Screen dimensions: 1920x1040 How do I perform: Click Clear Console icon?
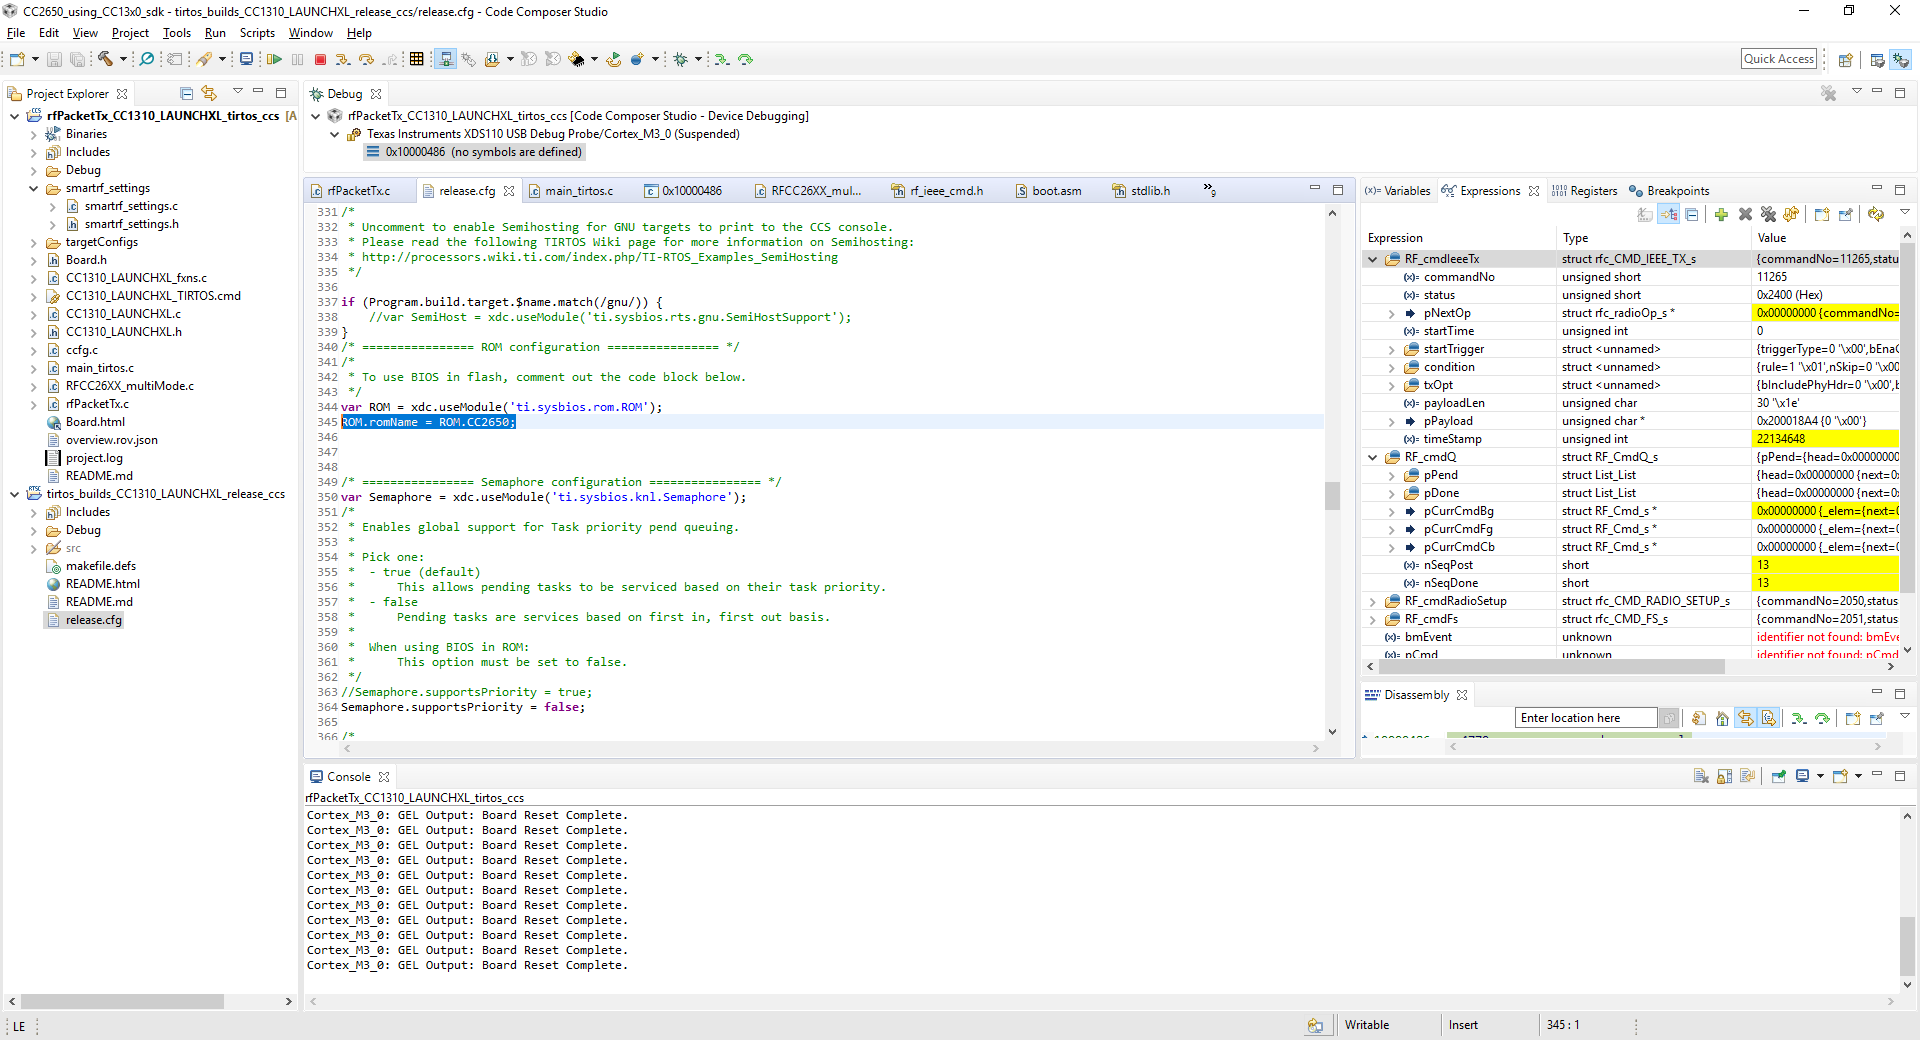[x=1701, y=776]
